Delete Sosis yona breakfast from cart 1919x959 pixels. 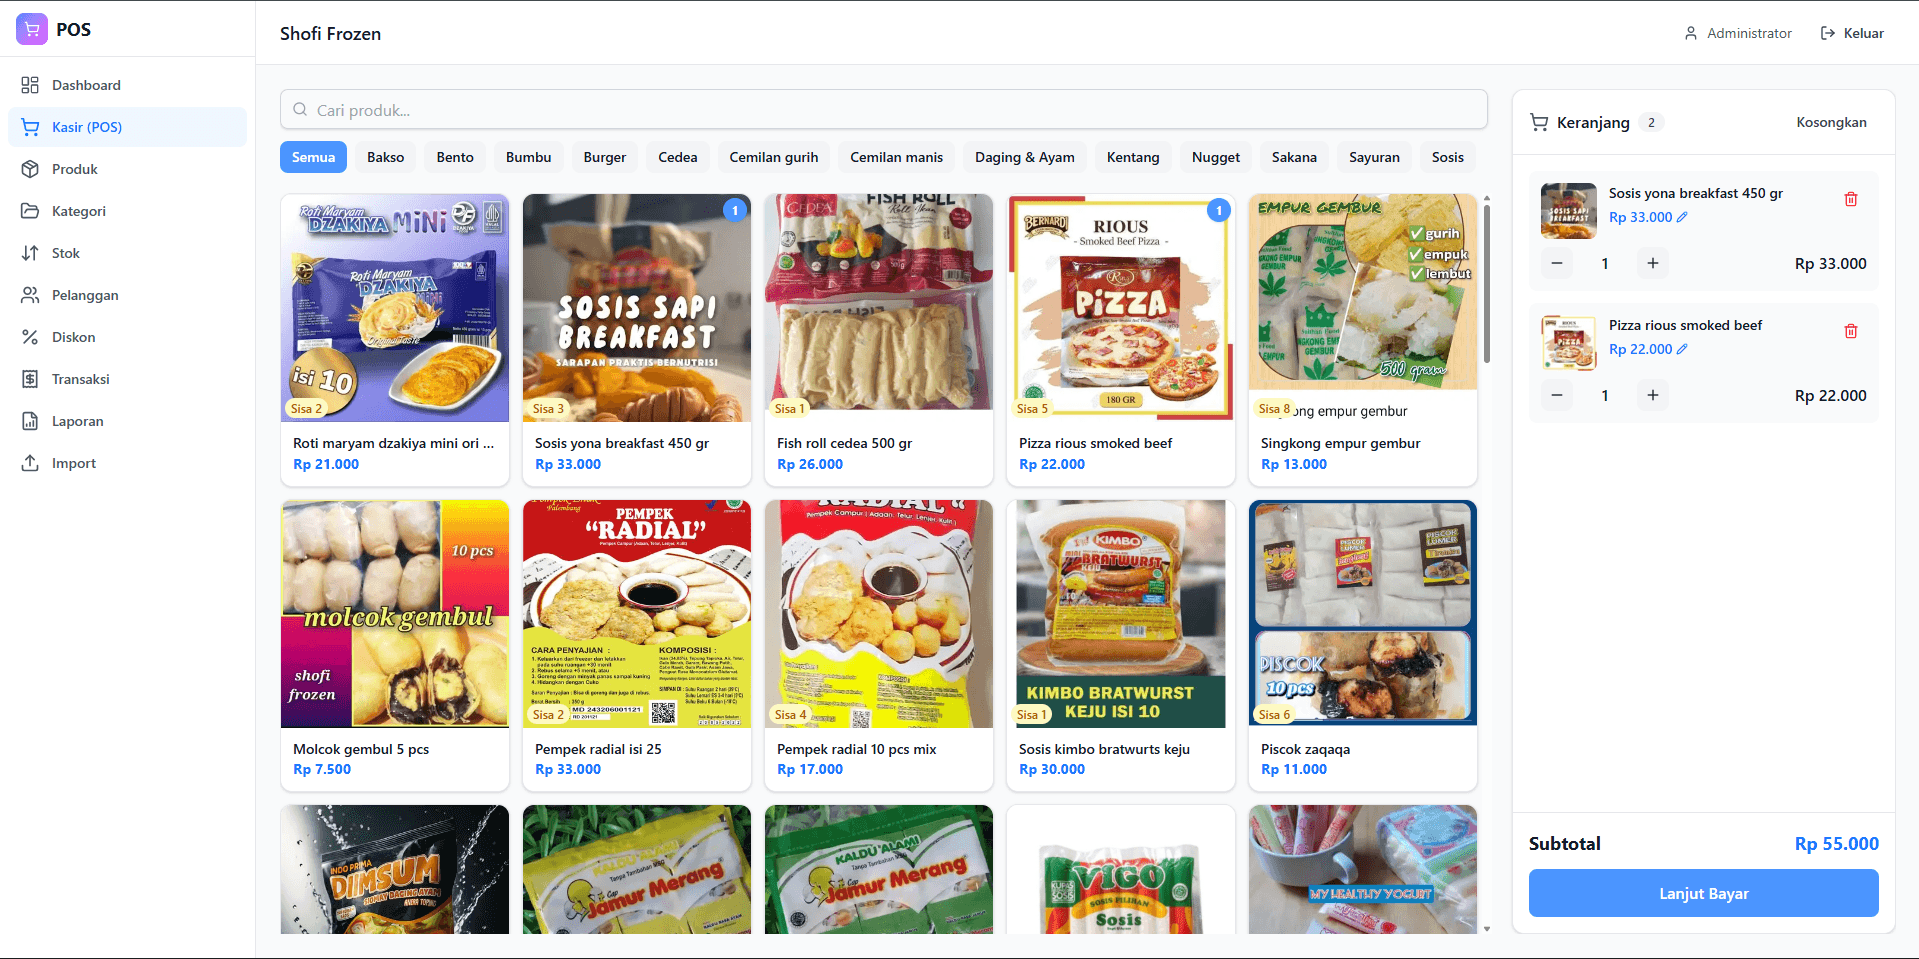[1851, 199]
